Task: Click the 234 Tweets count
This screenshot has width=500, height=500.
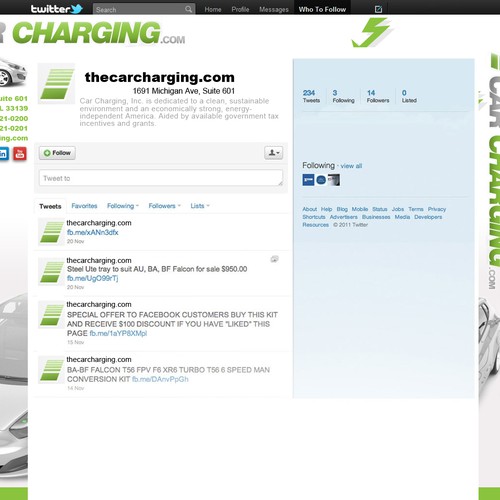Action: pos(311,96)
